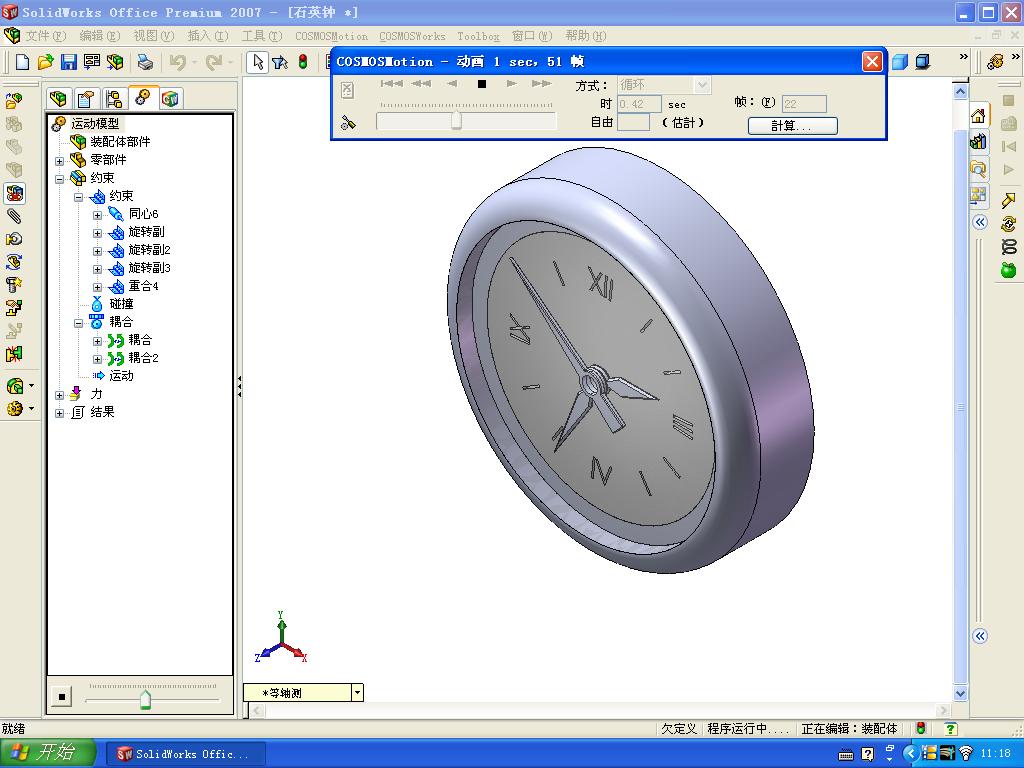Open the 编辑 menu
1024x768 pixels.
click(99, 36)
